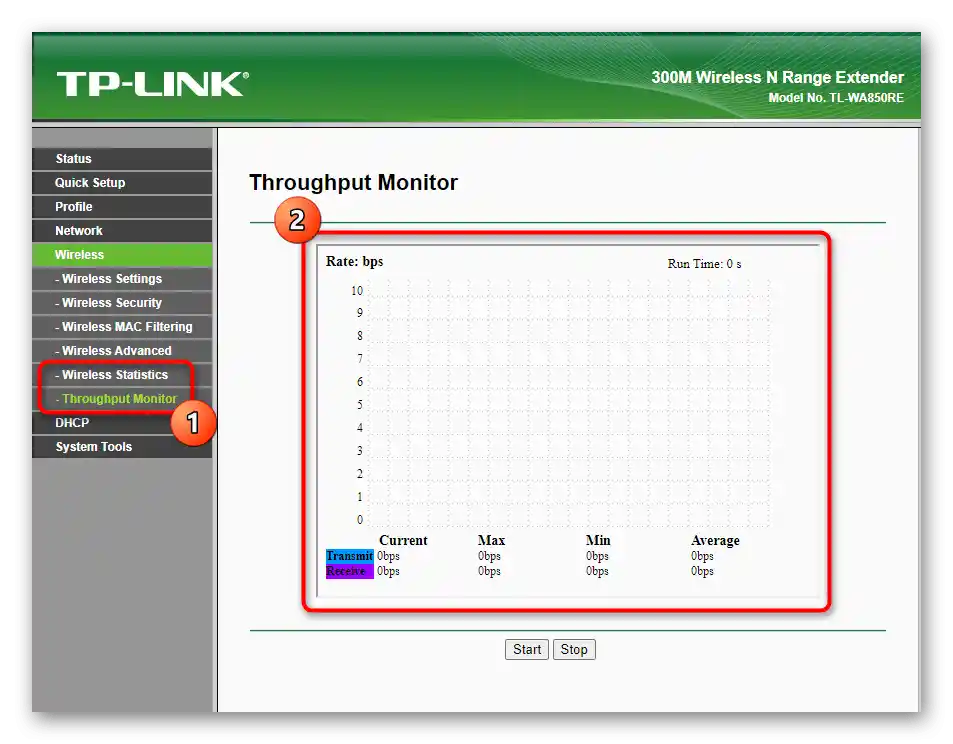Click the Average column header
Viewport: 953px width, 744px height.
tap(715, 540)
